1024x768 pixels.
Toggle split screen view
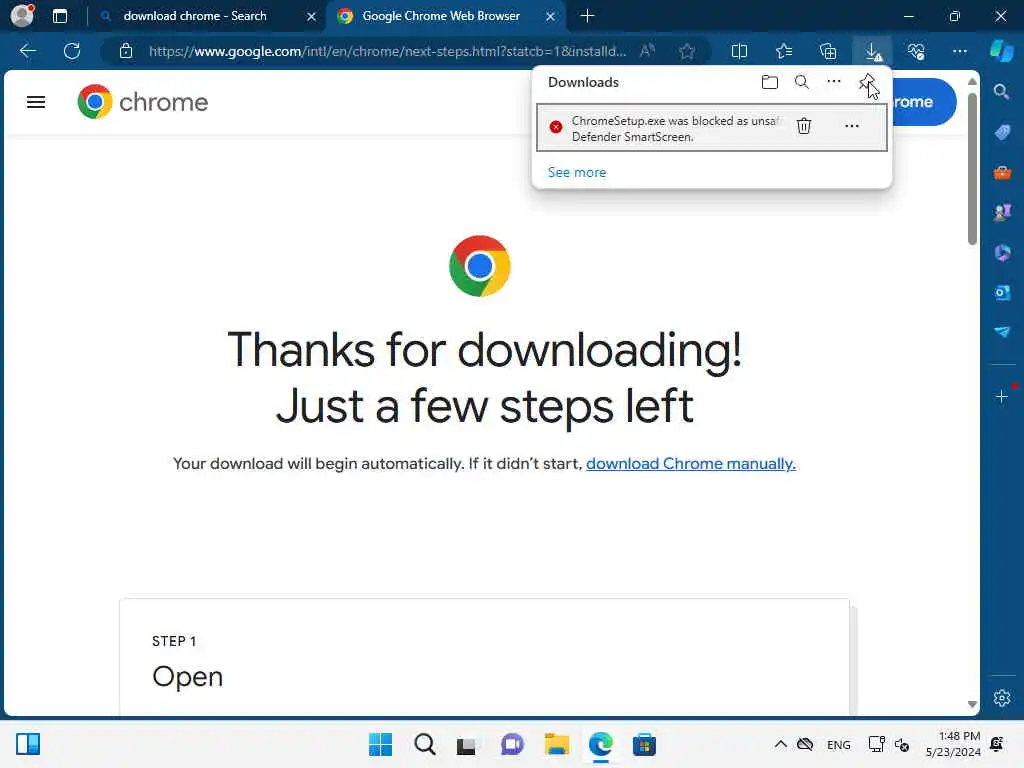[x=739, y=51]
